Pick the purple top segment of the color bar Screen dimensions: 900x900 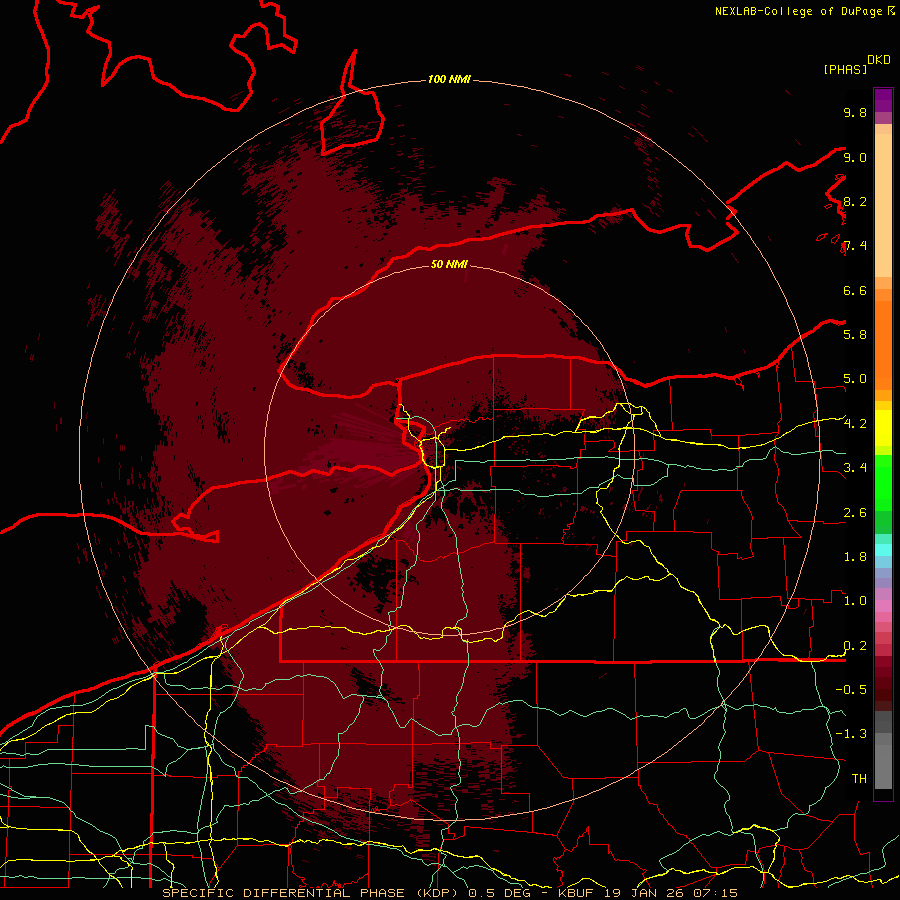click(883, 100)
